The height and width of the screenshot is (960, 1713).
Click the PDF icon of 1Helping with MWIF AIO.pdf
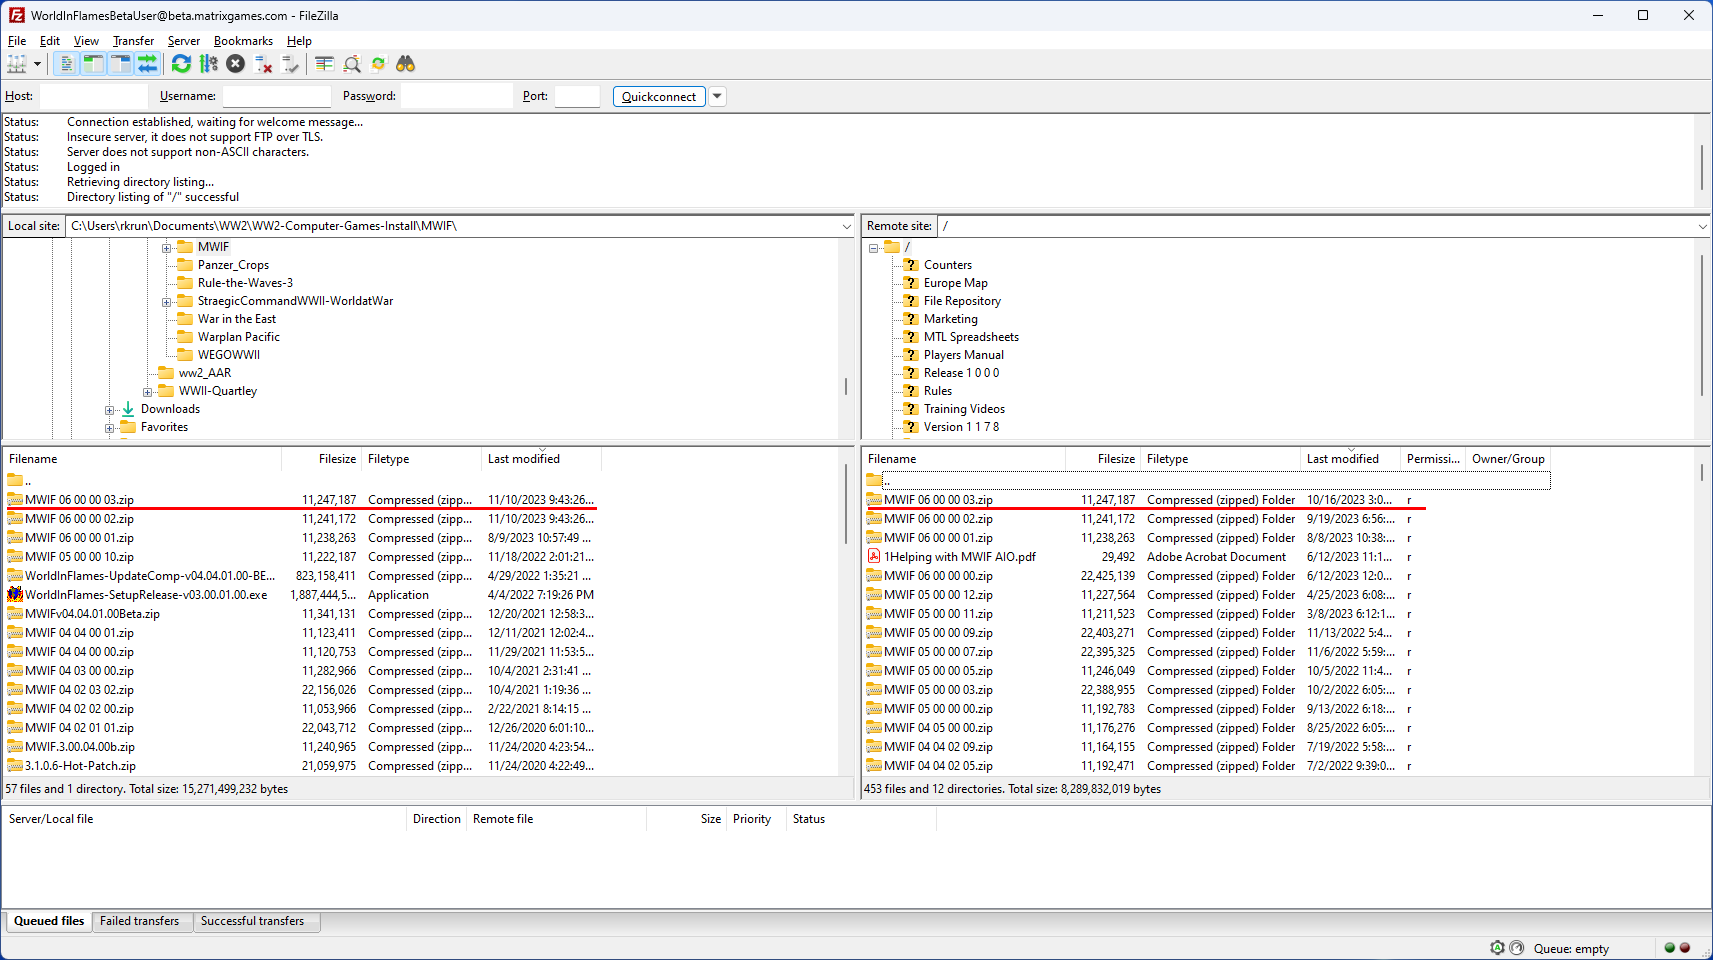(874, 557)
